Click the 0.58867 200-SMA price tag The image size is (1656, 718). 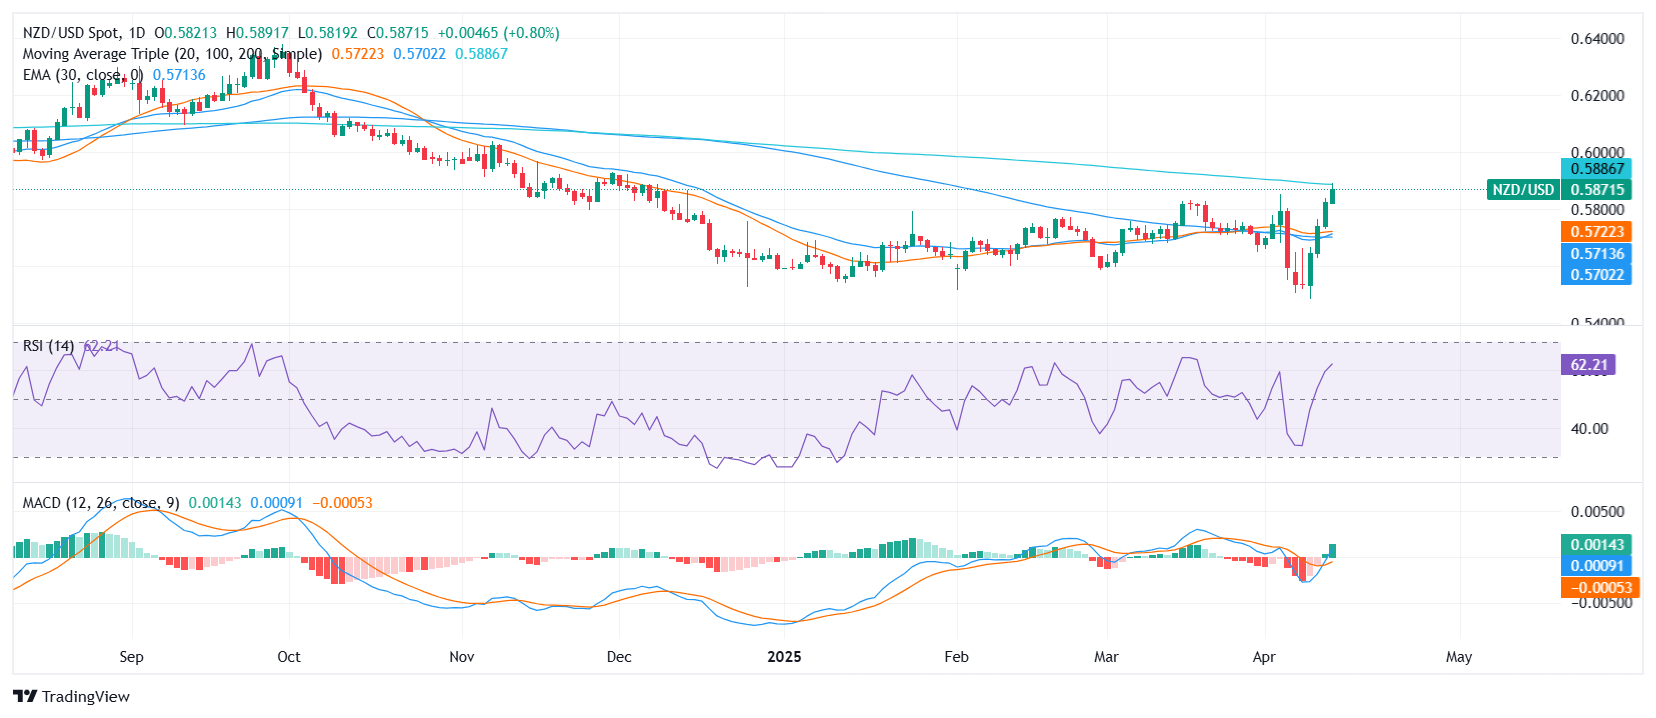tap(1596, 169)
